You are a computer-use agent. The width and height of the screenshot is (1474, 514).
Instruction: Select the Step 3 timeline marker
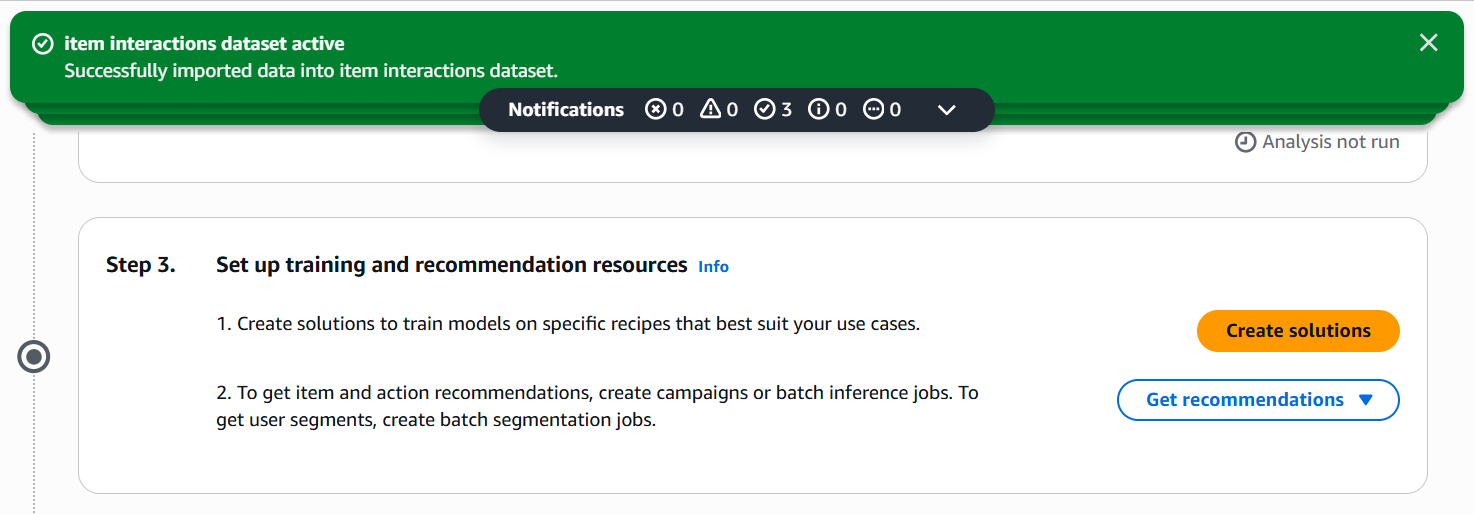(34, 357)
